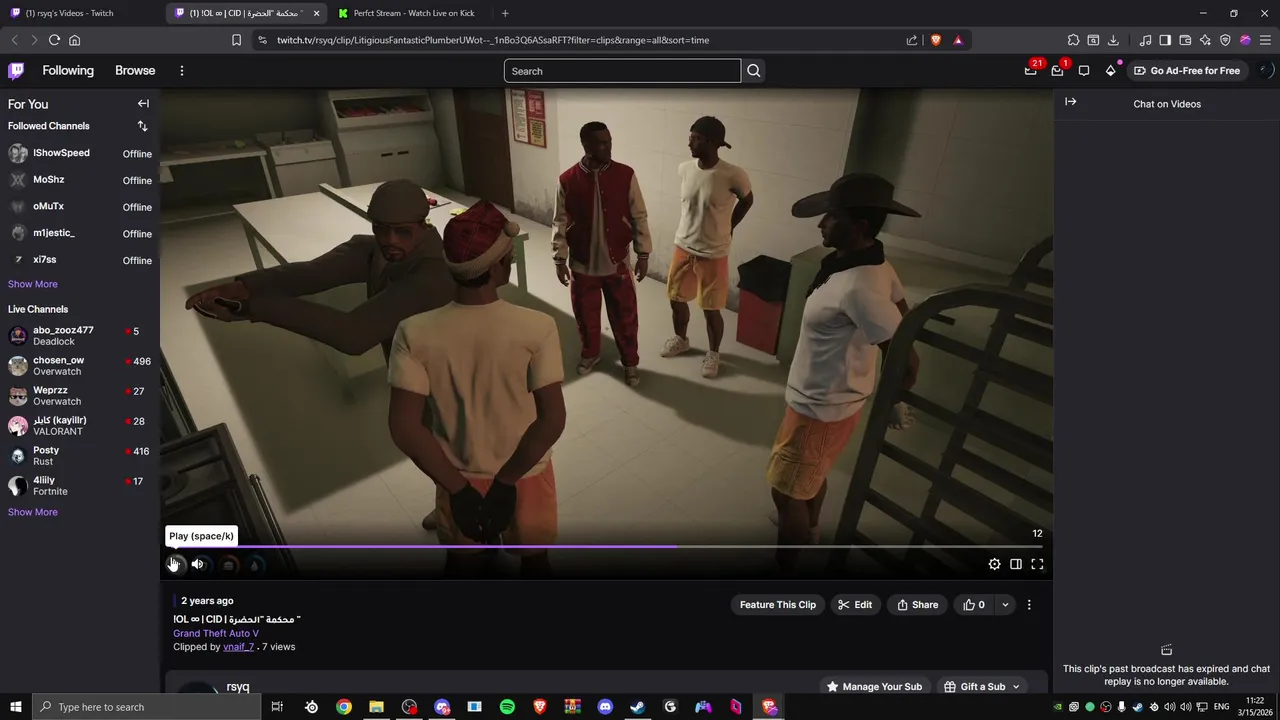Open clipper vnaif_7 profile link
The image size is (1280, 720).
click(238, 647)
